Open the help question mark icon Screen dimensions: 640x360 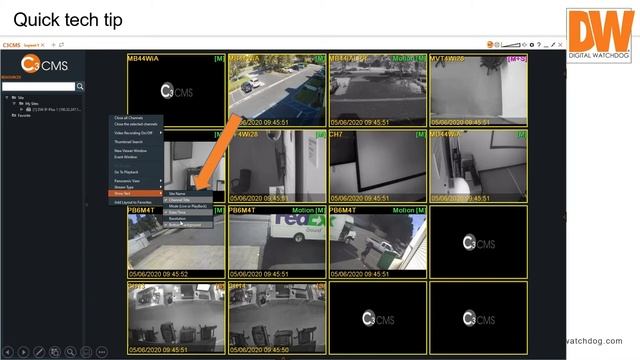539,44
